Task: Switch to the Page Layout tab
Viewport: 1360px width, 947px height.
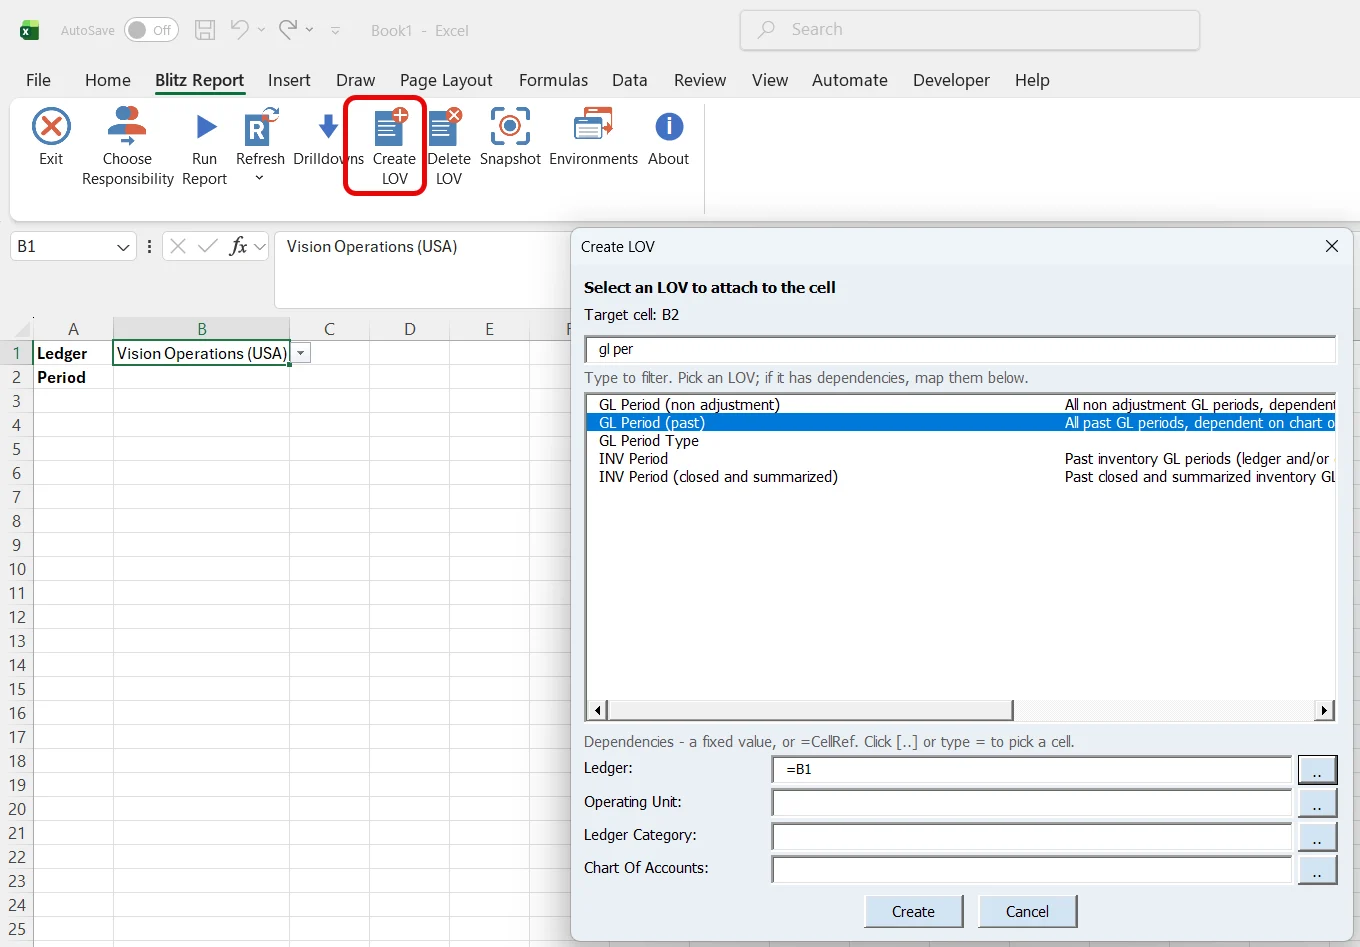Action: 446,80
